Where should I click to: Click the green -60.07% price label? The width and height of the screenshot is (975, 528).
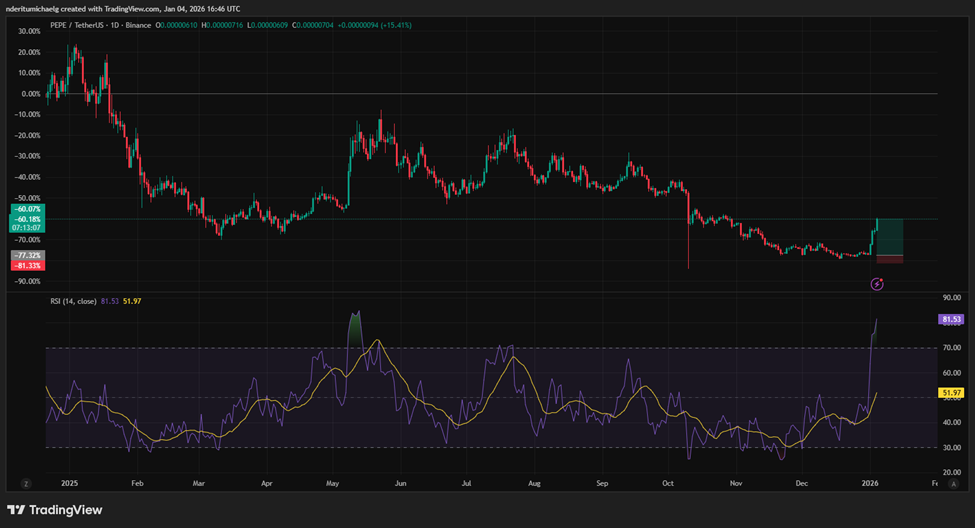25,209
